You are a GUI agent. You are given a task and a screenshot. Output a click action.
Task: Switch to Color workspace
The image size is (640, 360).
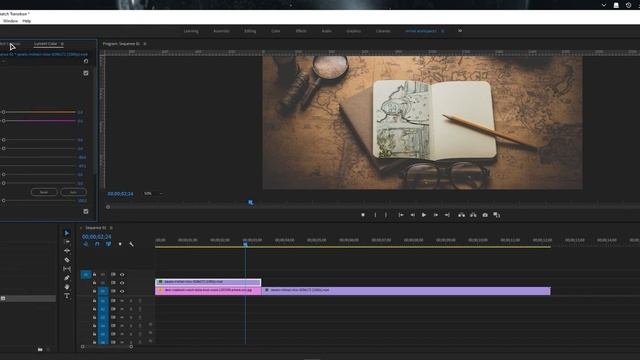[x=276, y=31]
